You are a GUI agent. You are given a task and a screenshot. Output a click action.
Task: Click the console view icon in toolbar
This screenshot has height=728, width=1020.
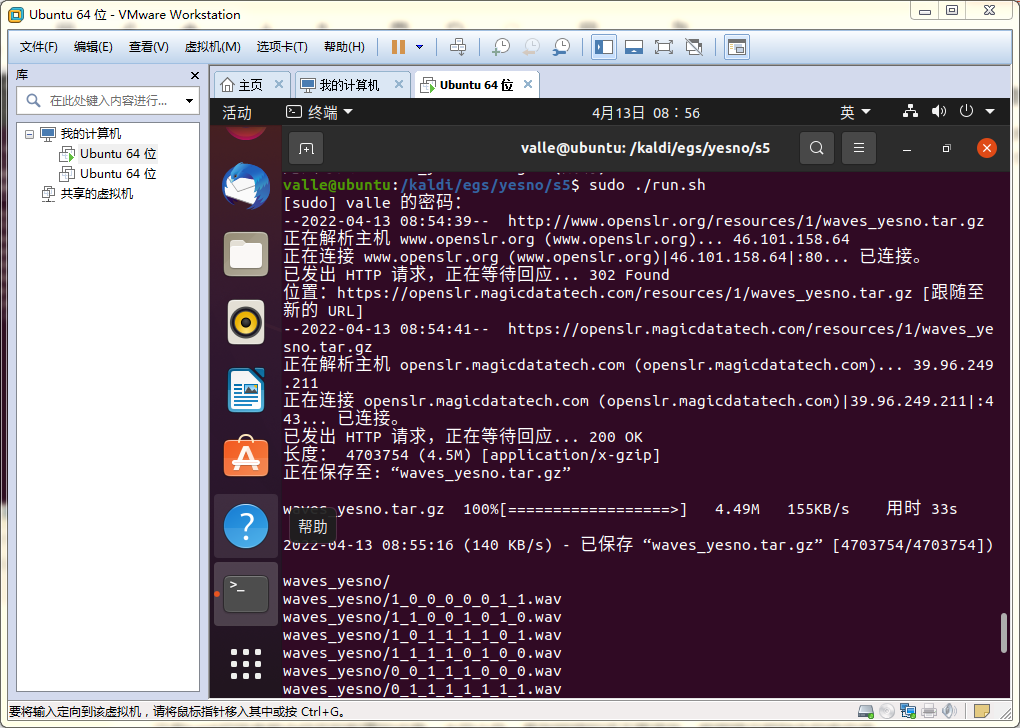(x=736, y=47)
